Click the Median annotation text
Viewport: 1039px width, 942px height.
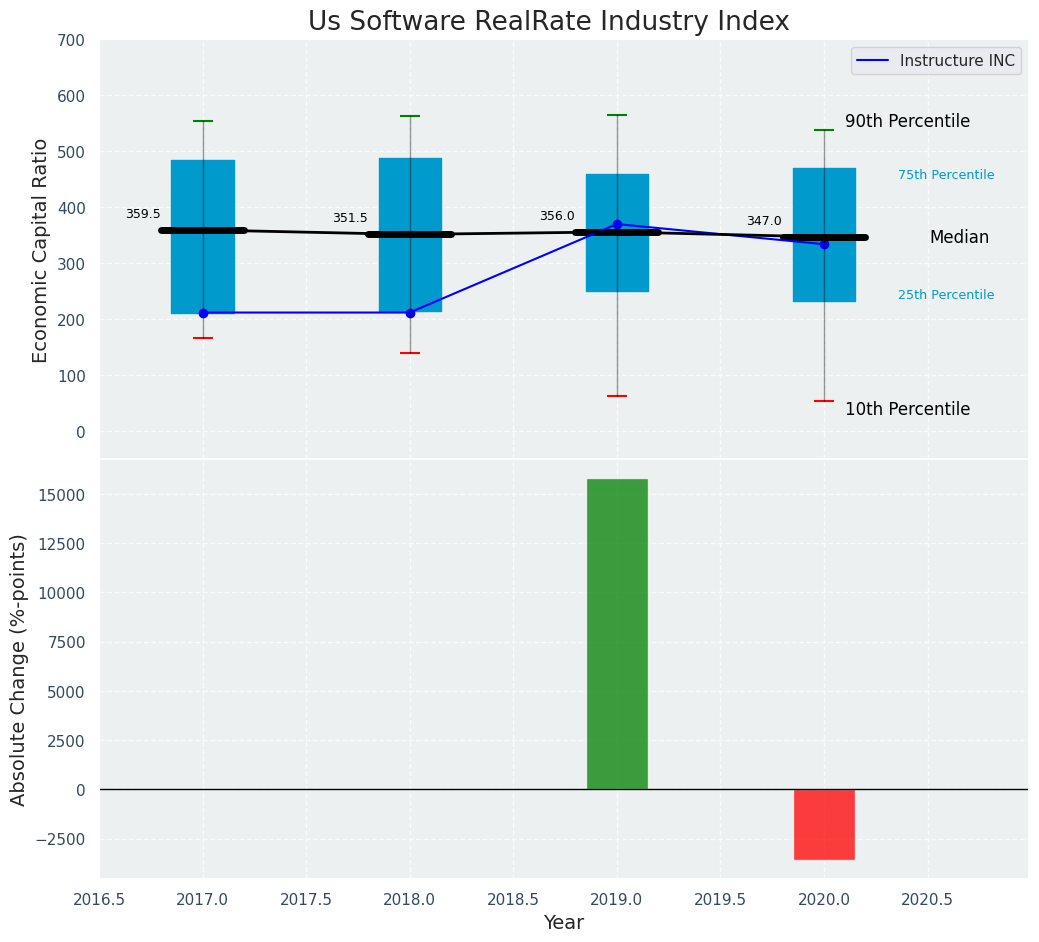coord(959,237)
